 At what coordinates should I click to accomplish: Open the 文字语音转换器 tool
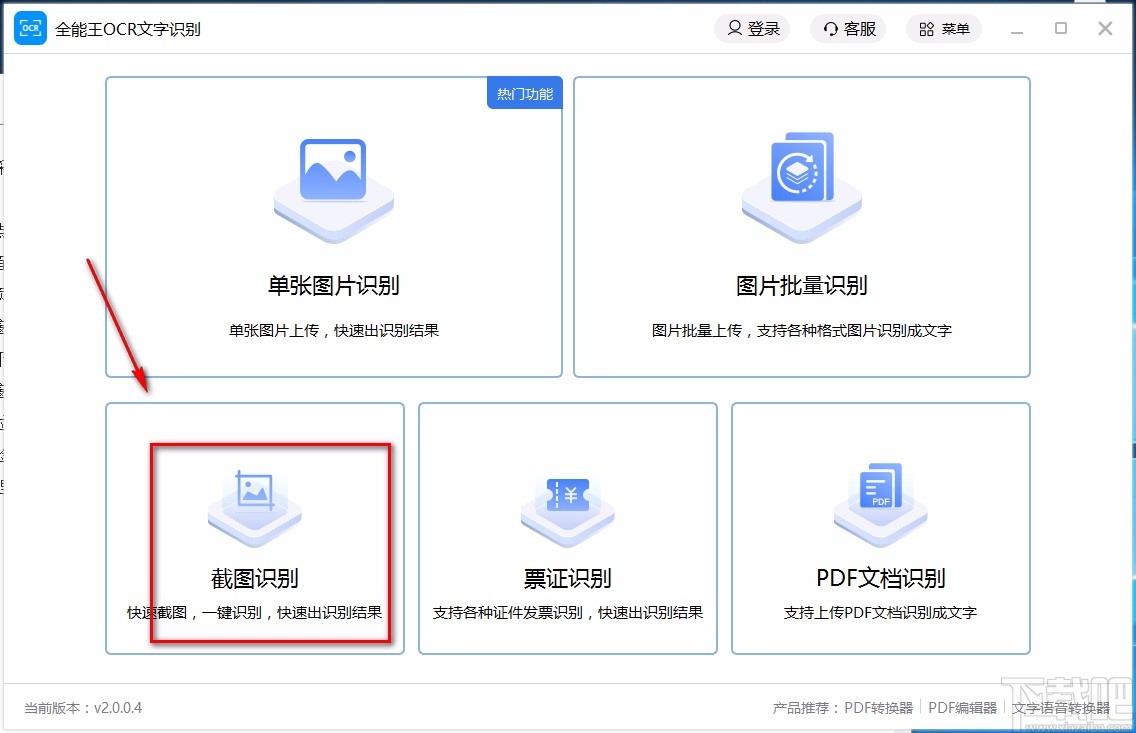1062,707
